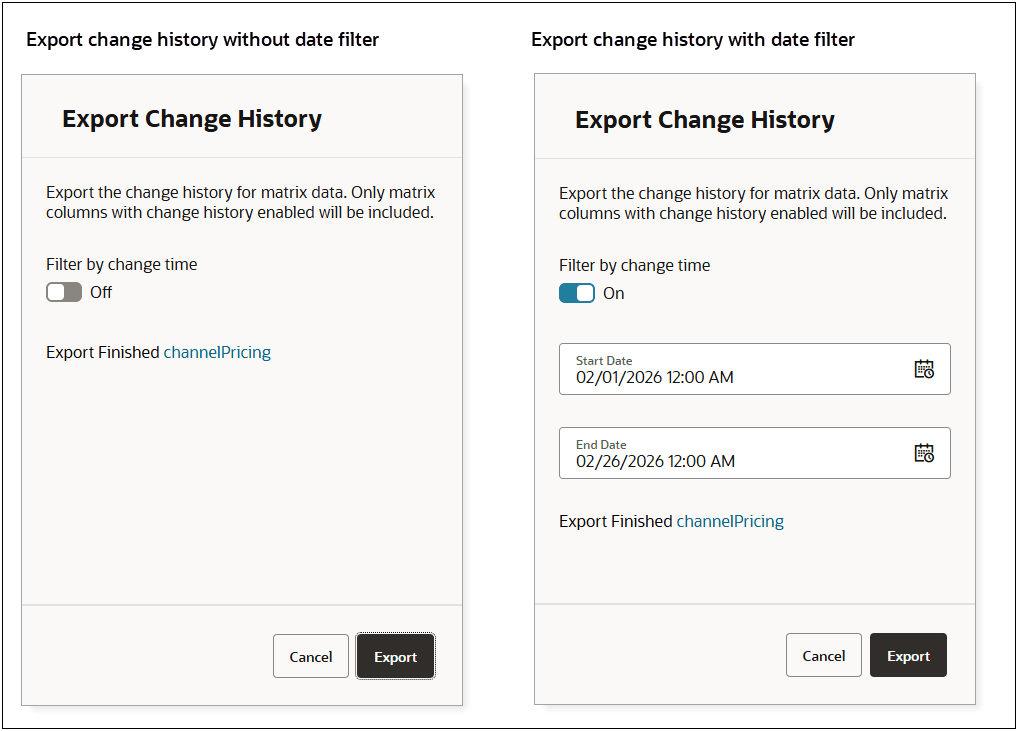Image resolution: width=1018 pixels, height=731 pixels.
Task: Open the End Date calendar picker icon
Action: [x=925, y=453]
